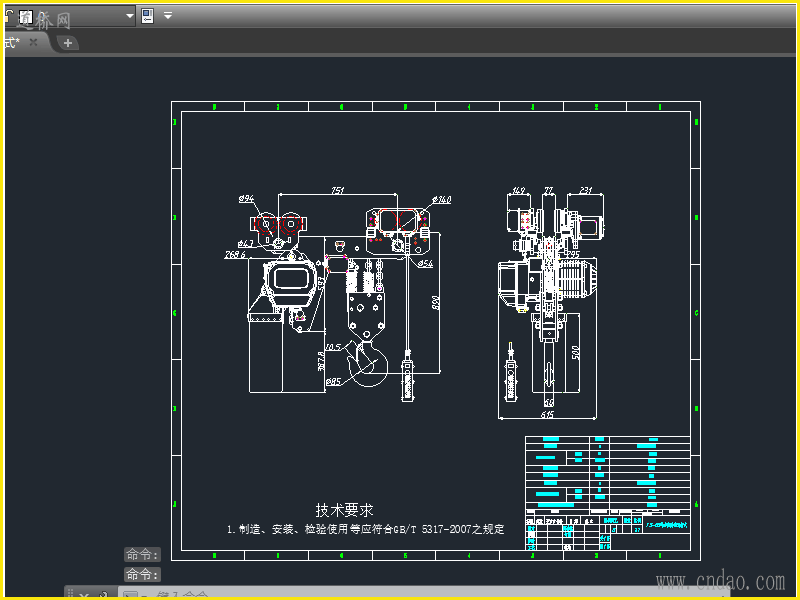
Task: Close the command line panel
Action: [x=84, y=595]
